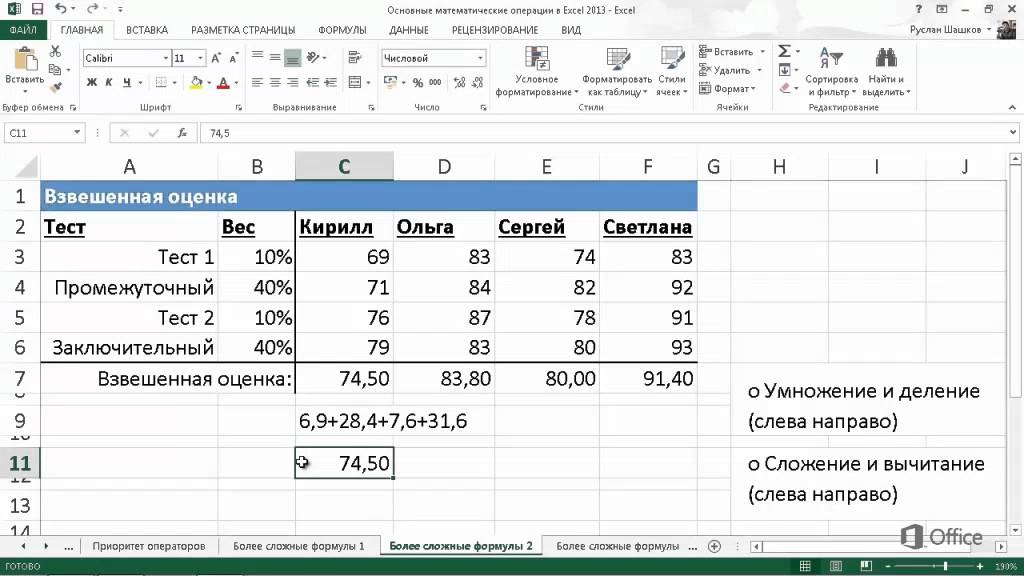The height and width of the screenshot is (576, 1024).
Task: Open the ФАЙЛ tab
Action: [x=23, y=30]
